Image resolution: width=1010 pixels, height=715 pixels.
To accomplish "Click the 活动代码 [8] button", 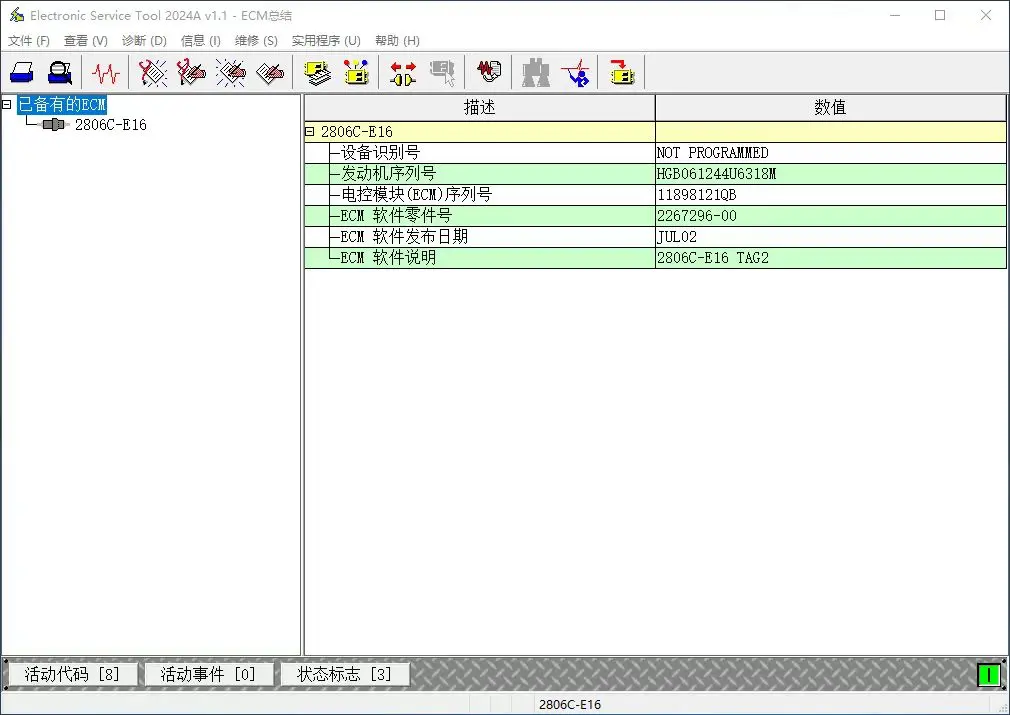I will point(73,674).
